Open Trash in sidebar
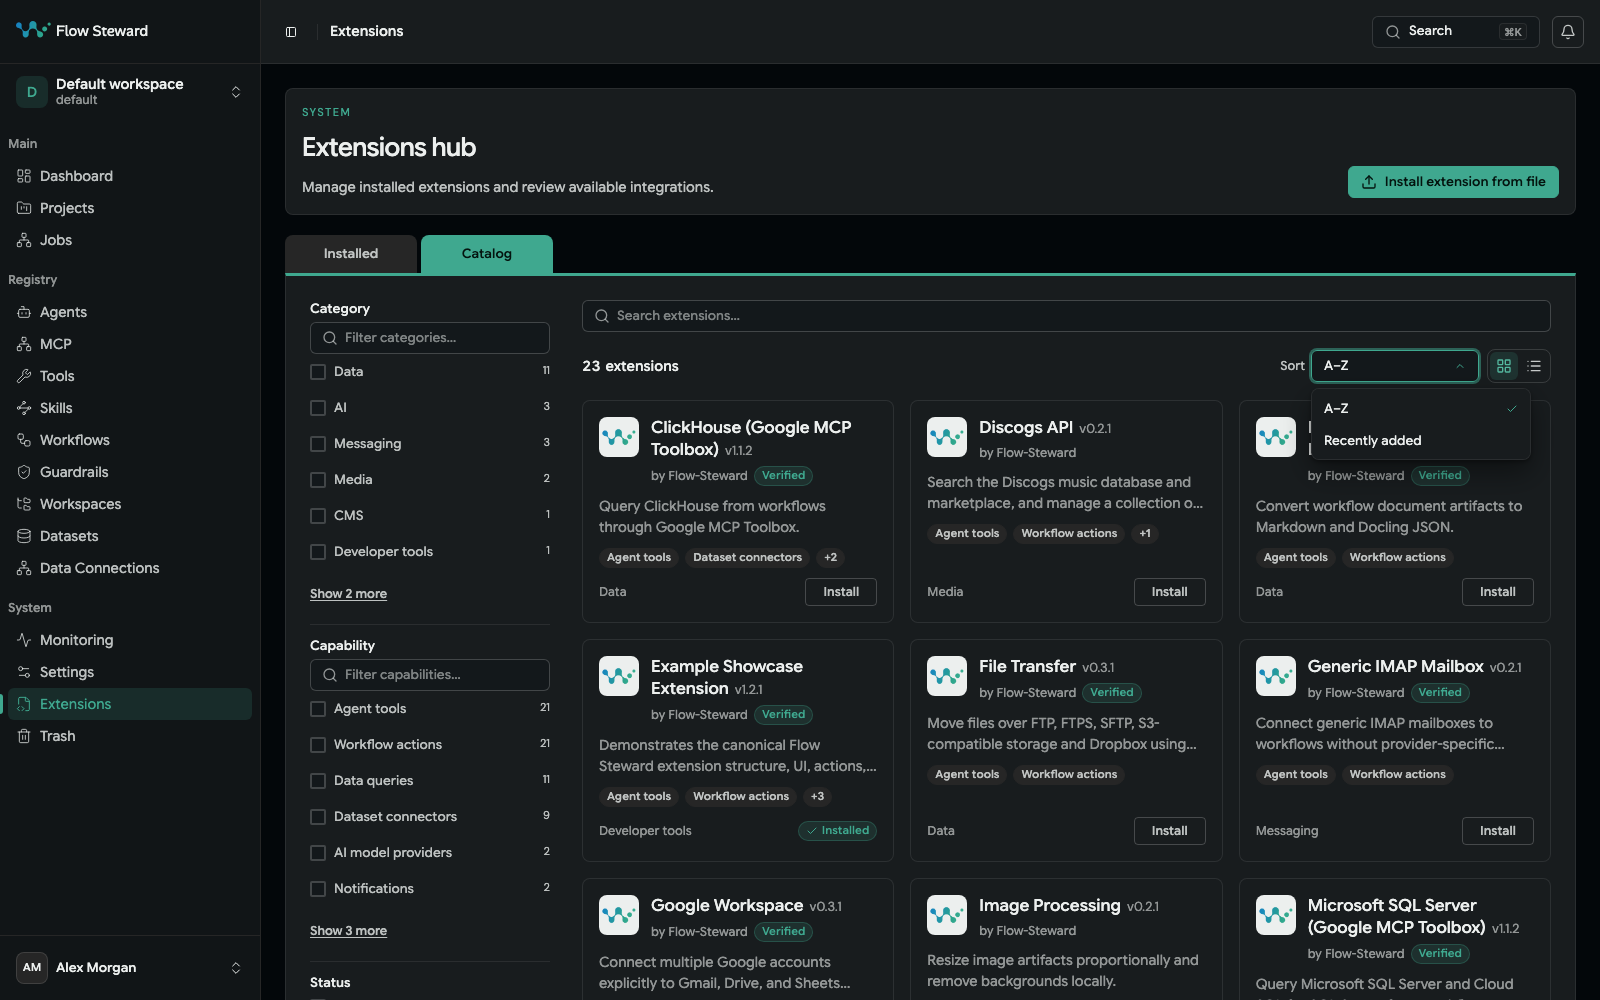This screenshot has height=1000, width=1600. click(x=130, y=736)
